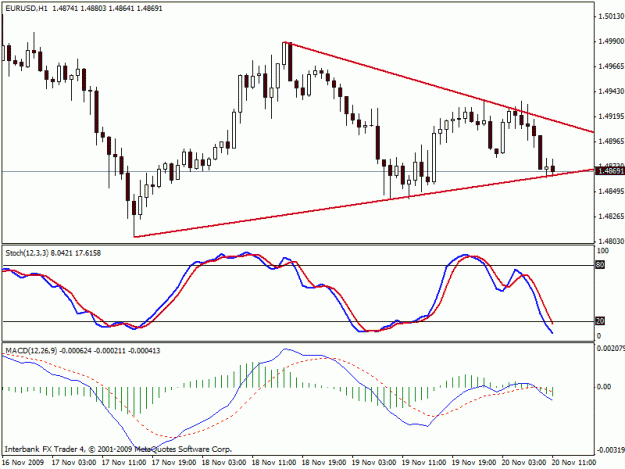The image size is (625, 469).
Task: Click the 1.48495 price axis label
Action: [611, 191]
